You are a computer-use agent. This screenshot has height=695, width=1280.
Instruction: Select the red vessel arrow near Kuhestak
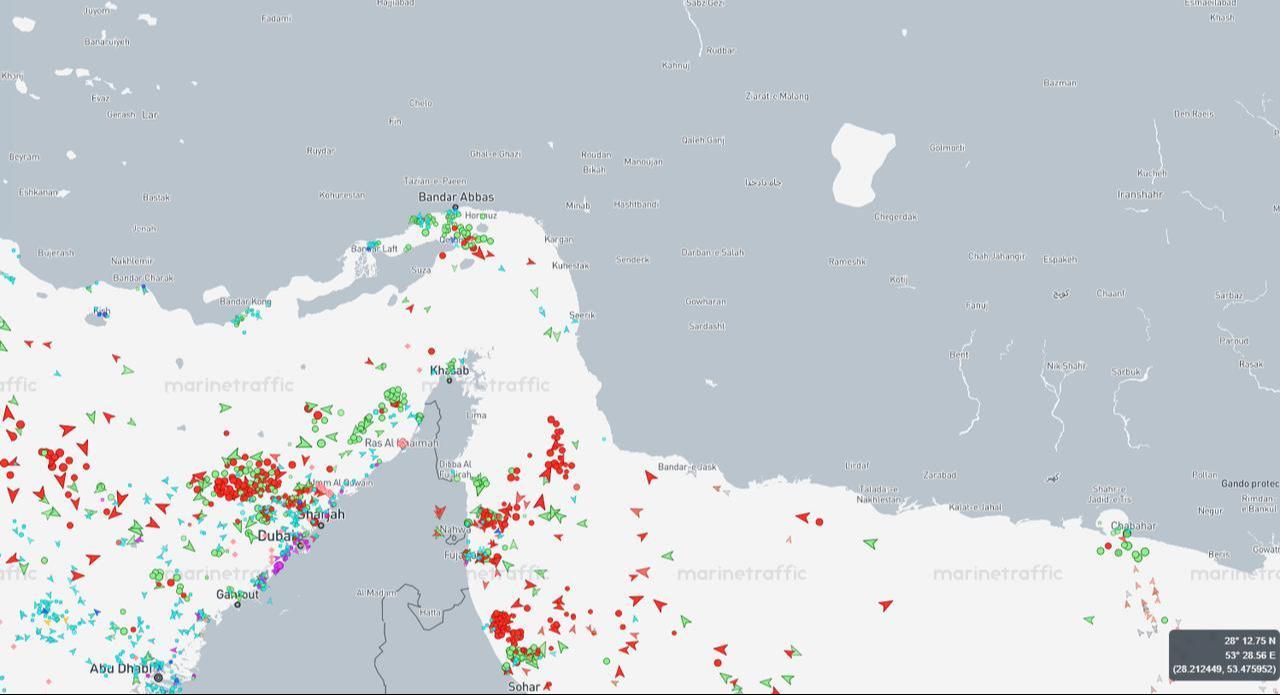pyautogui.click(x=529, y=261)
